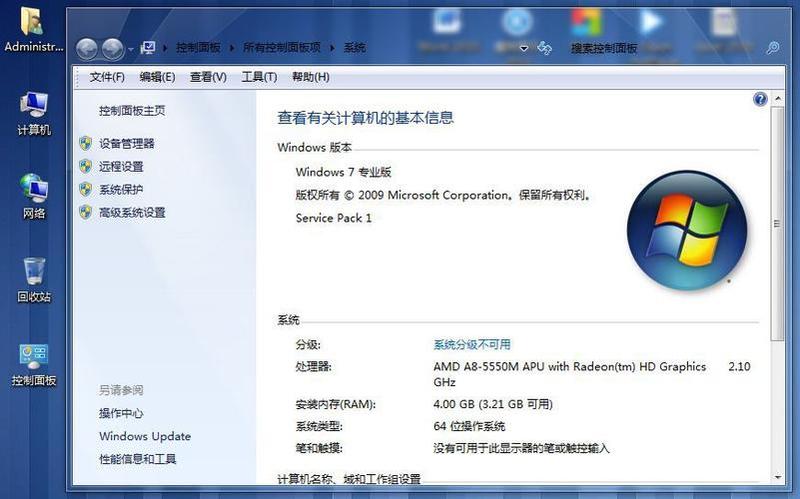Screen dimensions: 800x499
Task: Select 网络 desktop icon
Action: click(x=34, y=196)
